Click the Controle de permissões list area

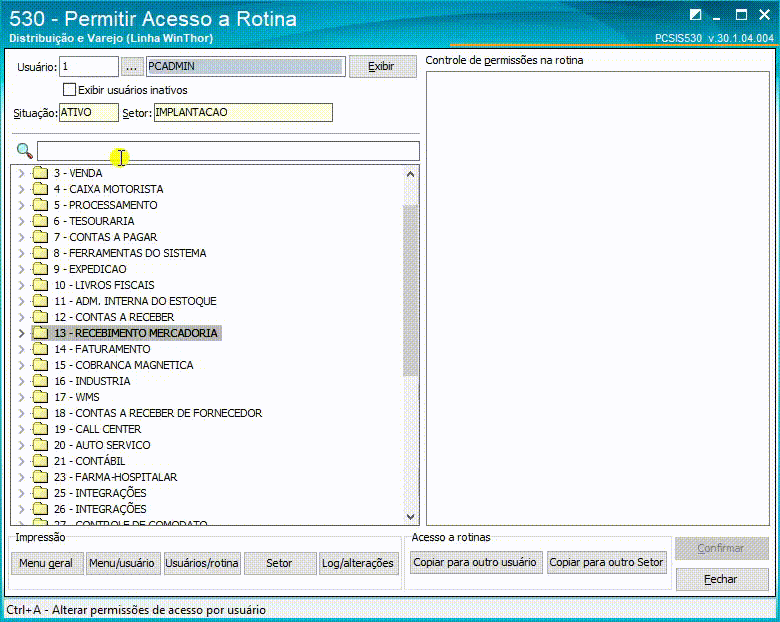click(598, 299)
